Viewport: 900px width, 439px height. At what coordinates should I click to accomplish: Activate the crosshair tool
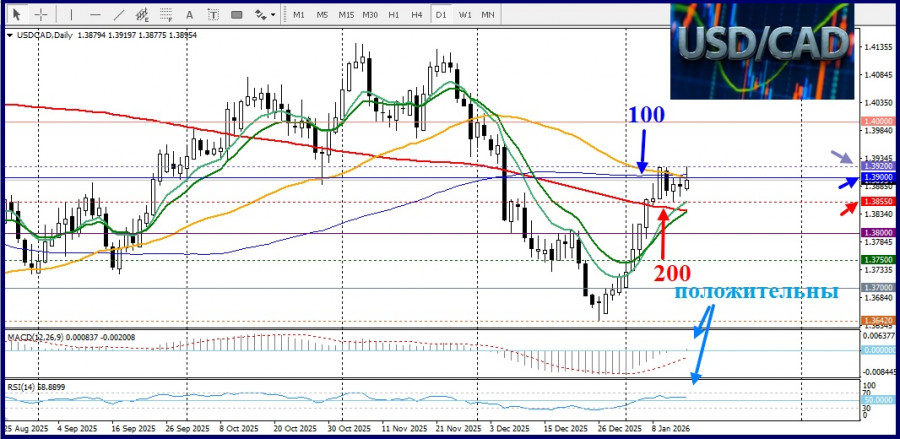pyautogui.click(x=40, y=15)
